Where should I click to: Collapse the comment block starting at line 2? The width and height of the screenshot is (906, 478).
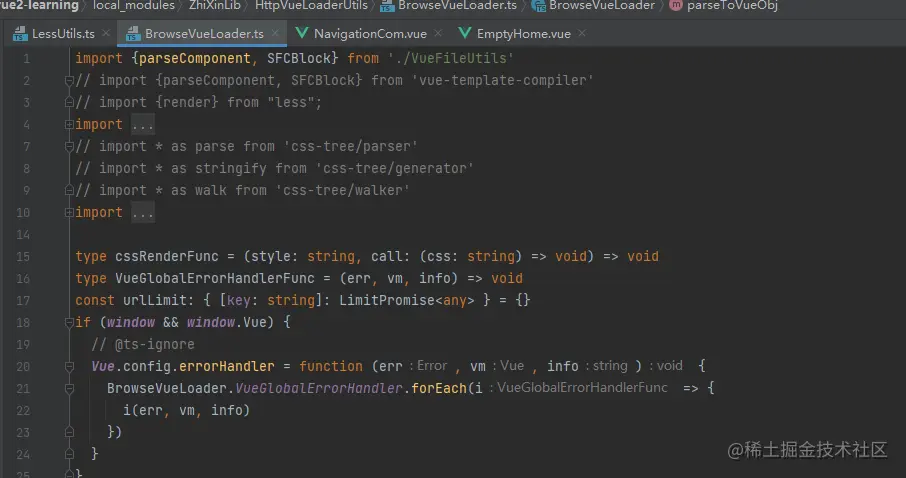(x=69, y=80)
